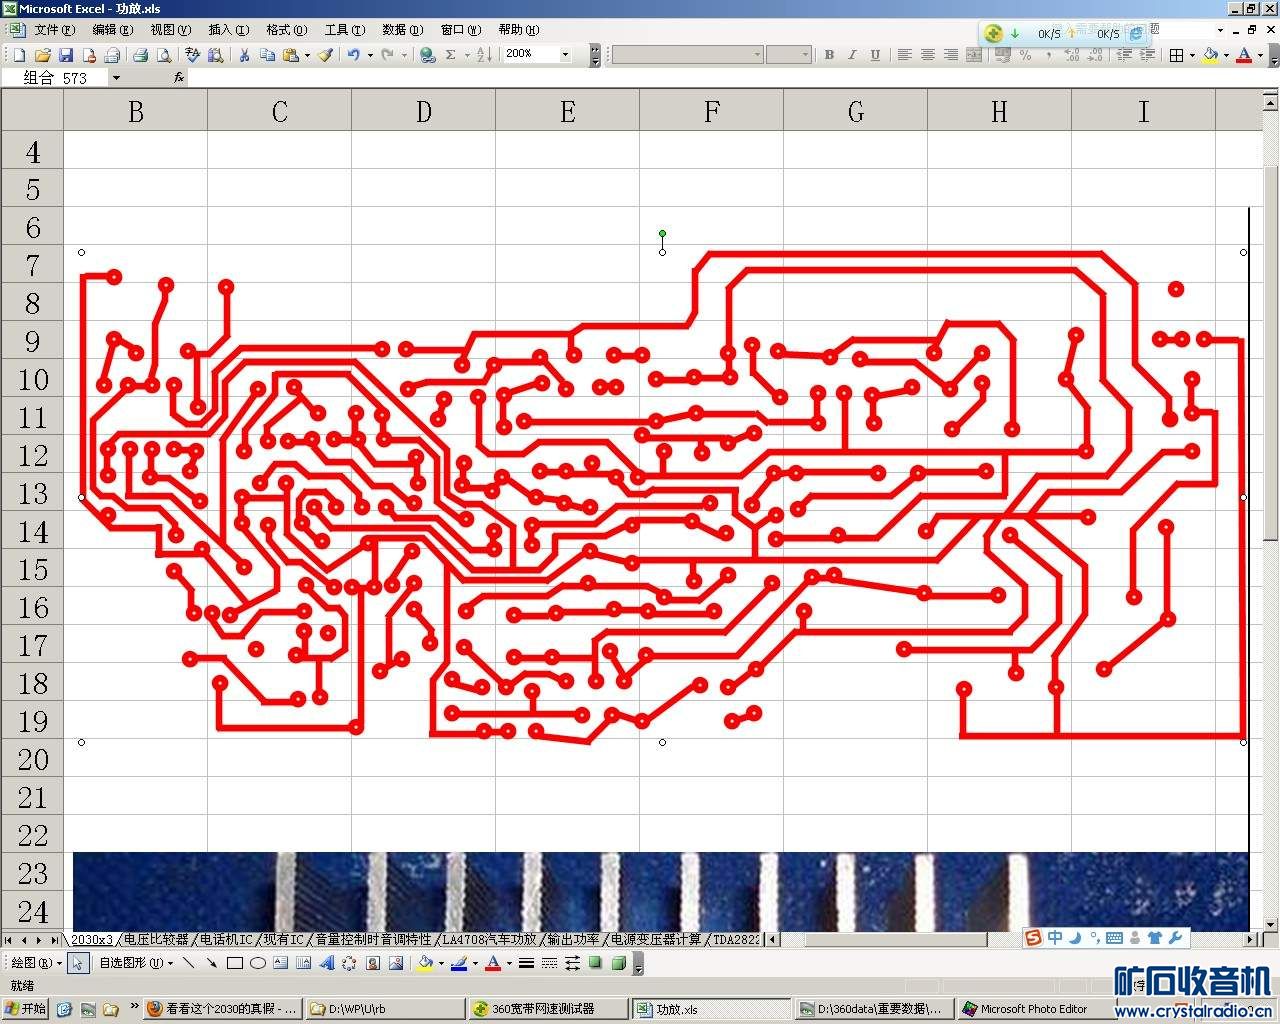Click the Paste clipboard icon
Viewport: 1280px width, 1024px height.
(291, 55)
